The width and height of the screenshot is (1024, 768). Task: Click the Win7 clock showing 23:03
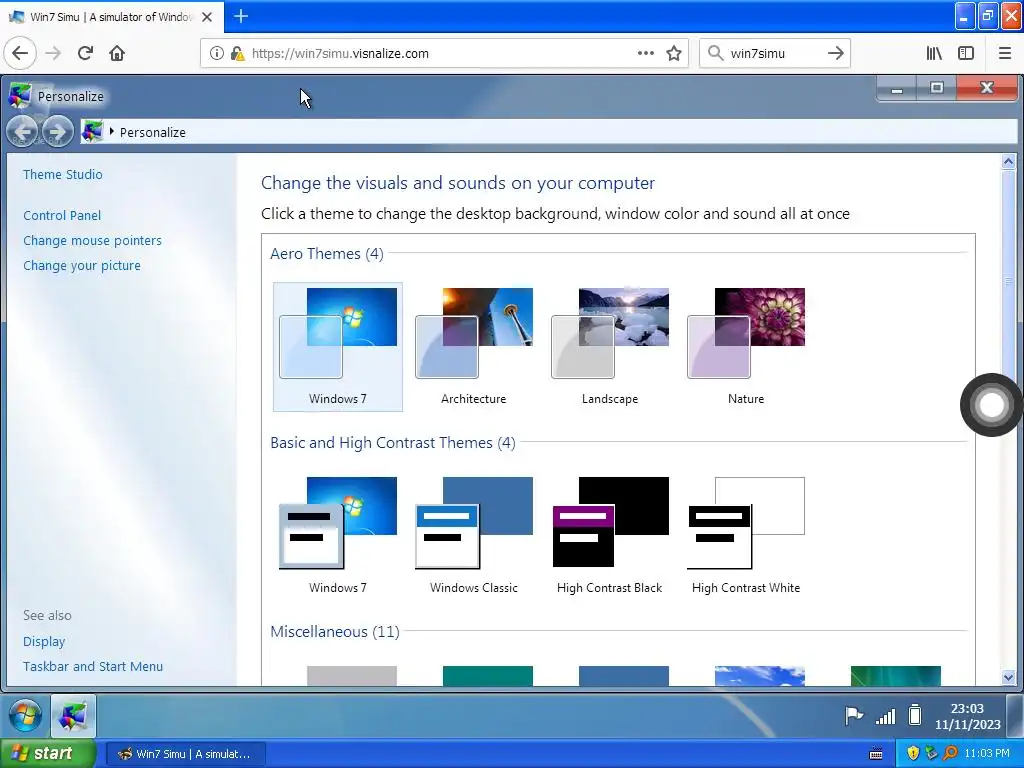point(967,716)
